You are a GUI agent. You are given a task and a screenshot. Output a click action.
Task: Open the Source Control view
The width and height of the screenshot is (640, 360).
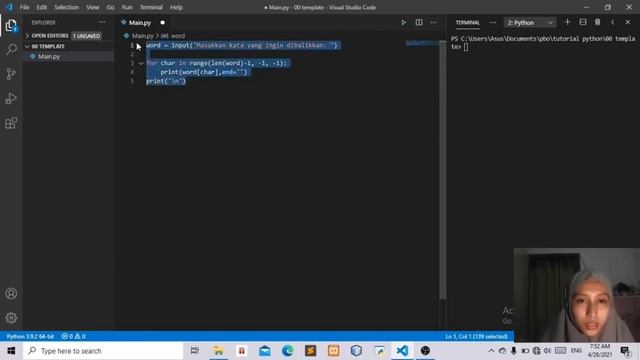11,74
